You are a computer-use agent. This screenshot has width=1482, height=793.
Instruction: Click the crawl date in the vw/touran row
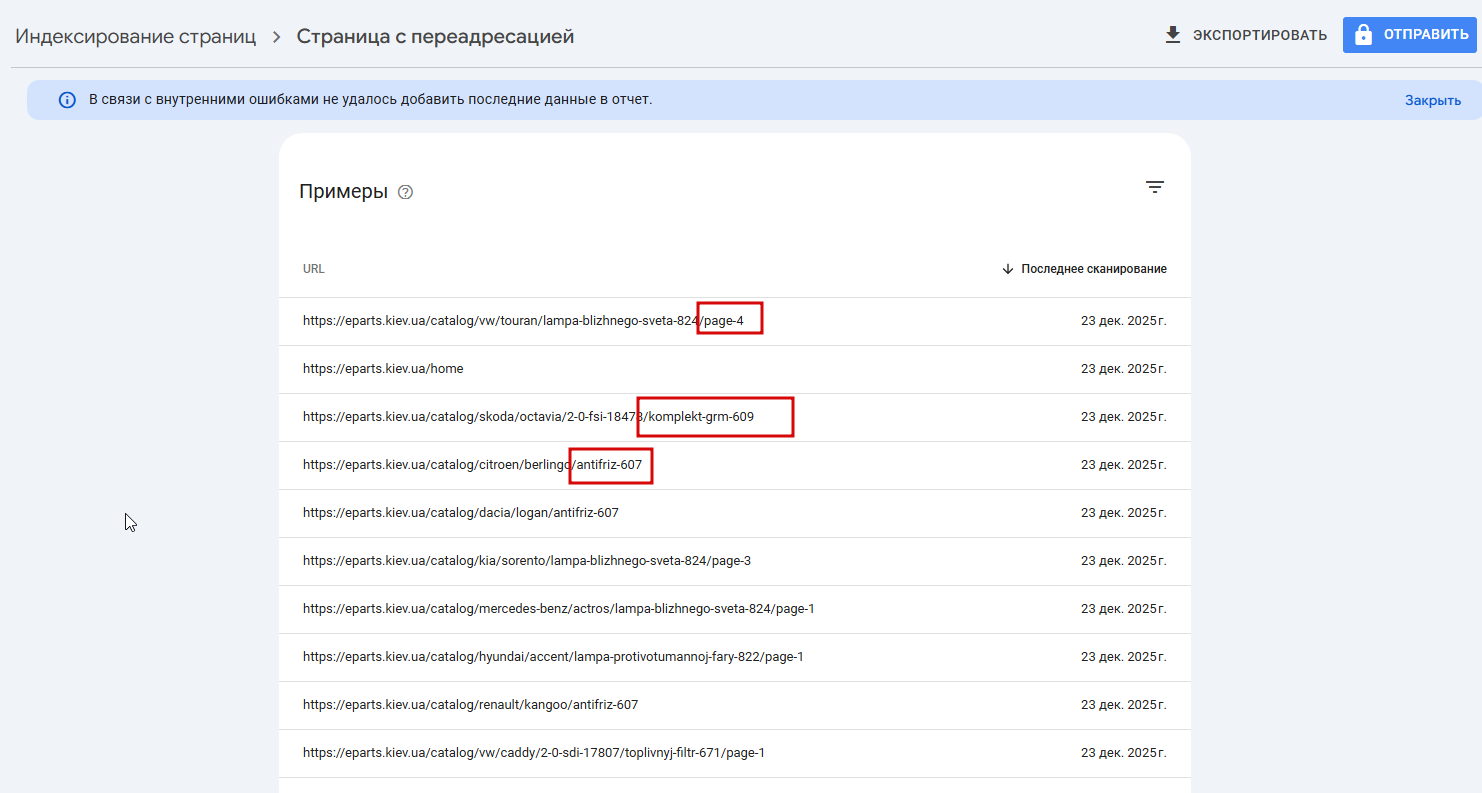click(x=1123, y=321)
